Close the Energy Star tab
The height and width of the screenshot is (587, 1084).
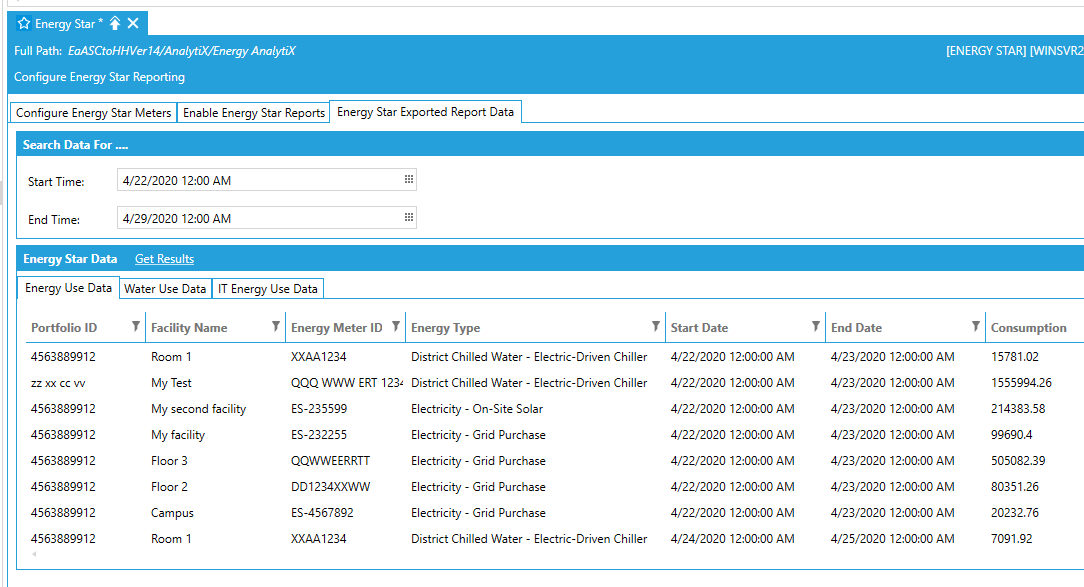(134, 23)
